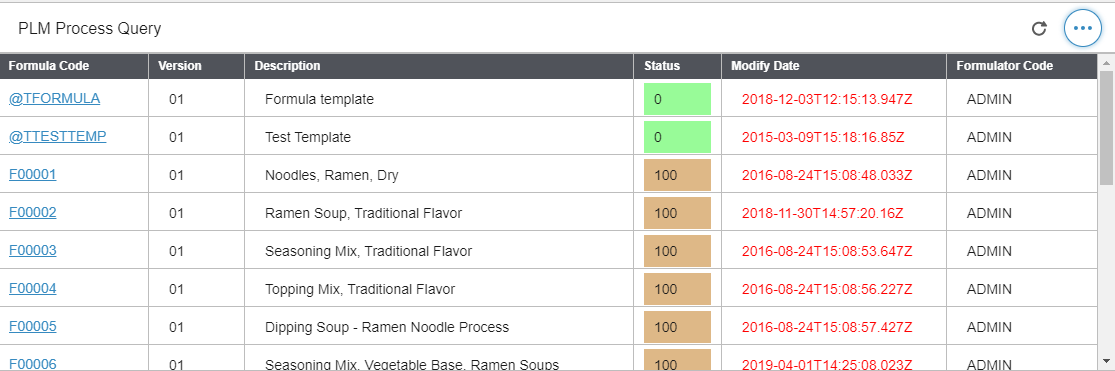Sort by the Formulator Code column header
1115x371 pixels.
pyautogui.click(x=1022, y=66)
